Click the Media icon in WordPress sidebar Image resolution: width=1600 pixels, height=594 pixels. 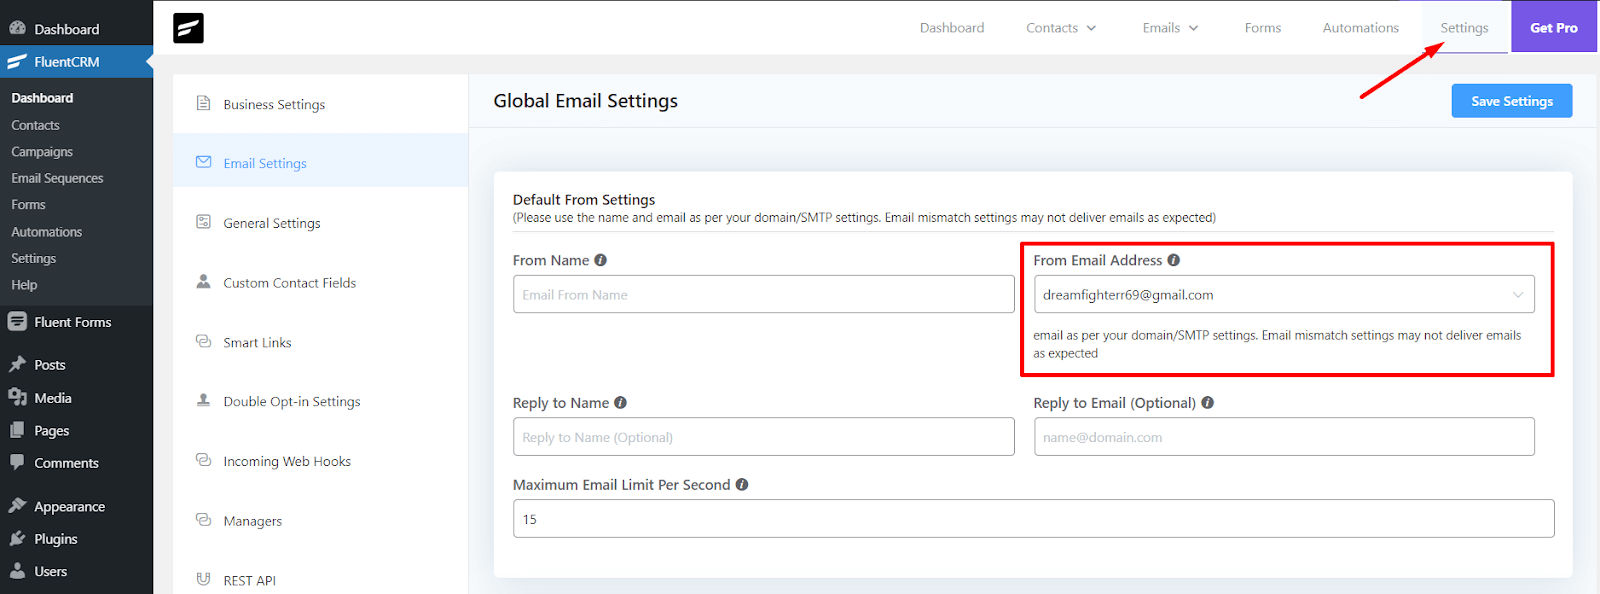click(x=17, y=398)
